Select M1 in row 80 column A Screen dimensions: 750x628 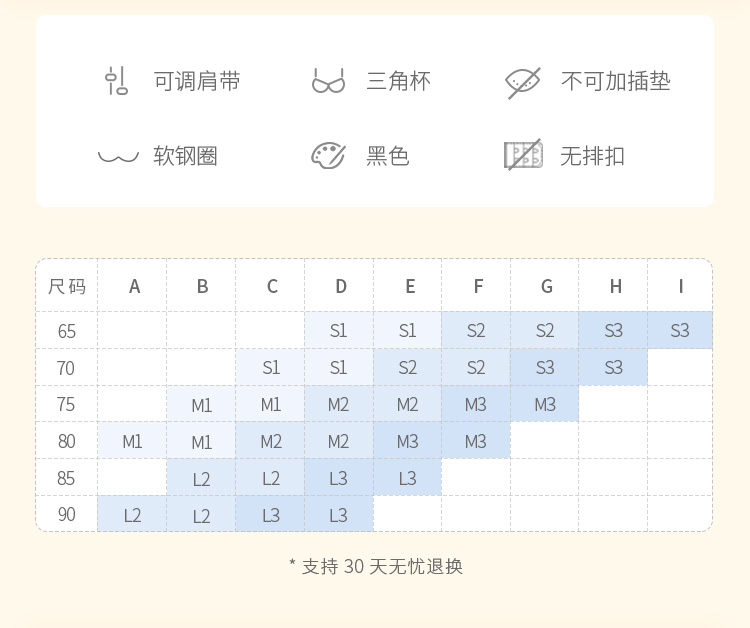click(x=132, y=441)
